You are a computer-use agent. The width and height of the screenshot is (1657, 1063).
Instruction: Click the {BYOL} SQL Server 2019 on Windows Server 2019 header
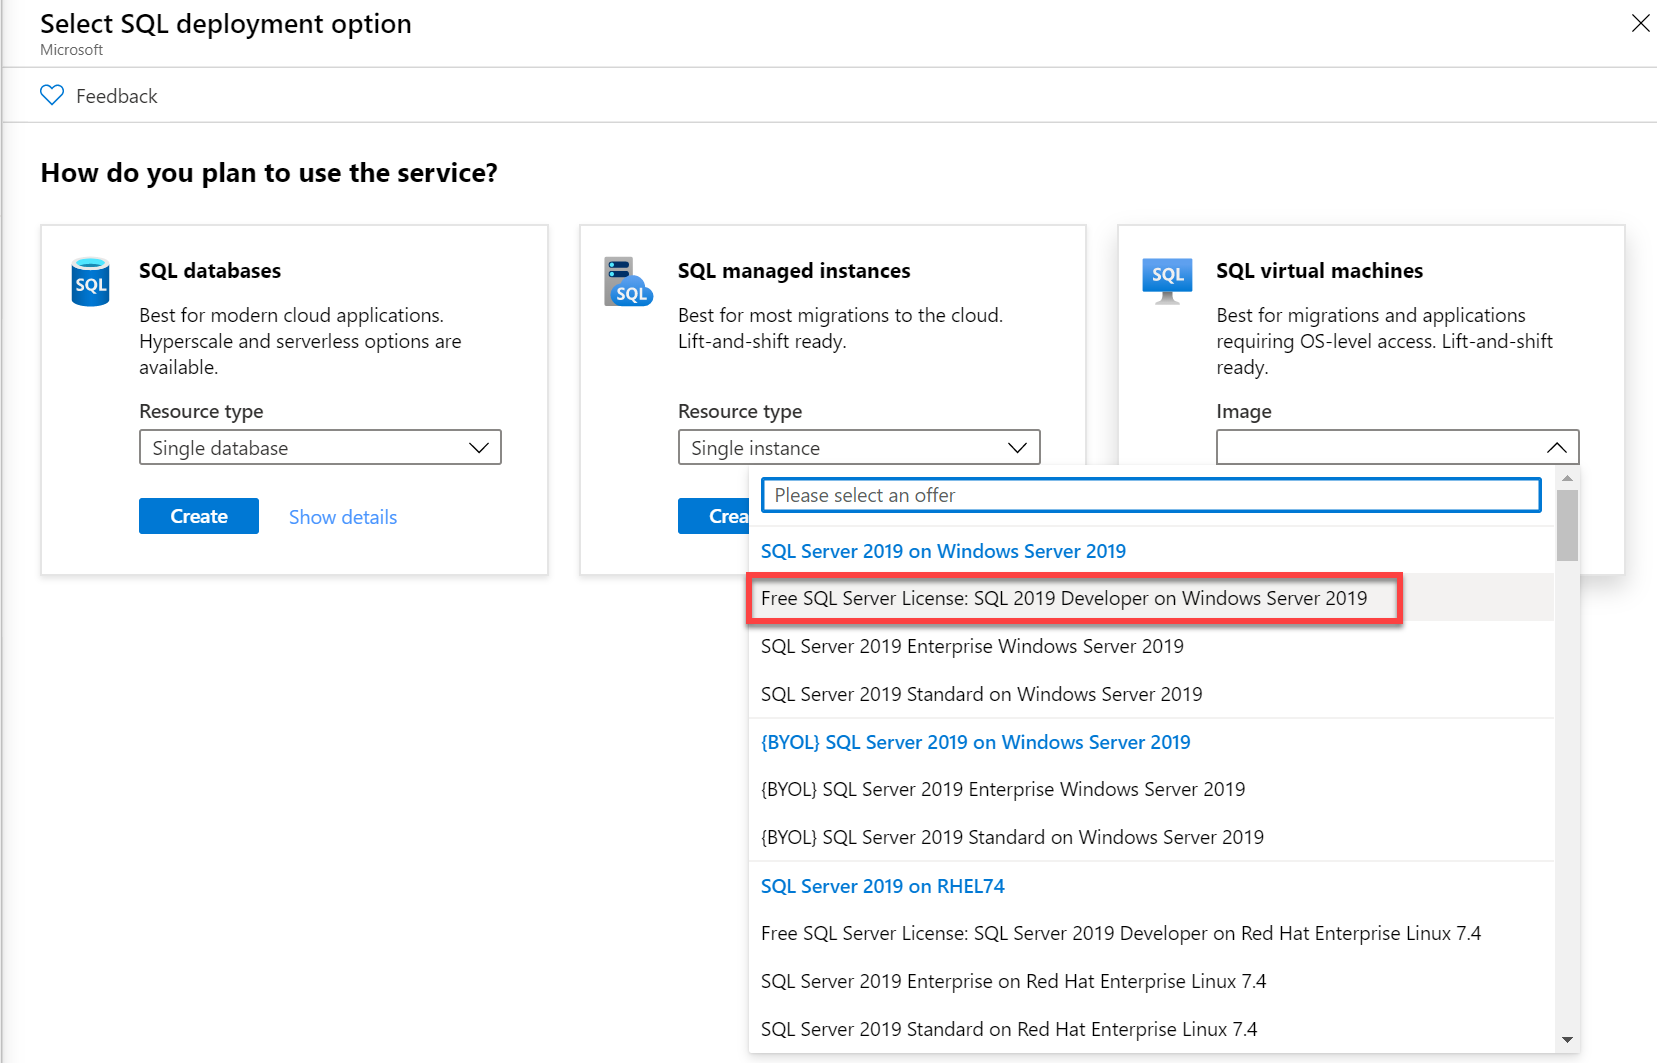975,742
